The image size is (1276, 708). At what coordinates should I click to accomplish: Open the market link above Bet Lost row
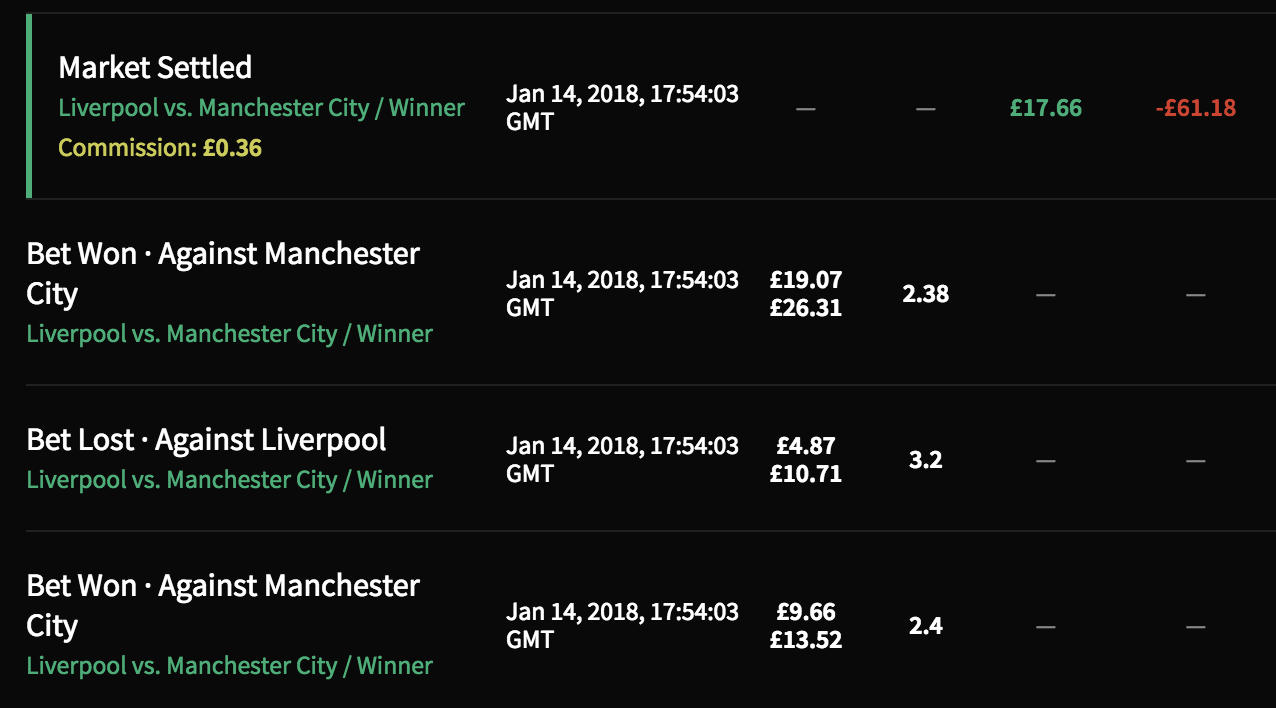(229, 334)
